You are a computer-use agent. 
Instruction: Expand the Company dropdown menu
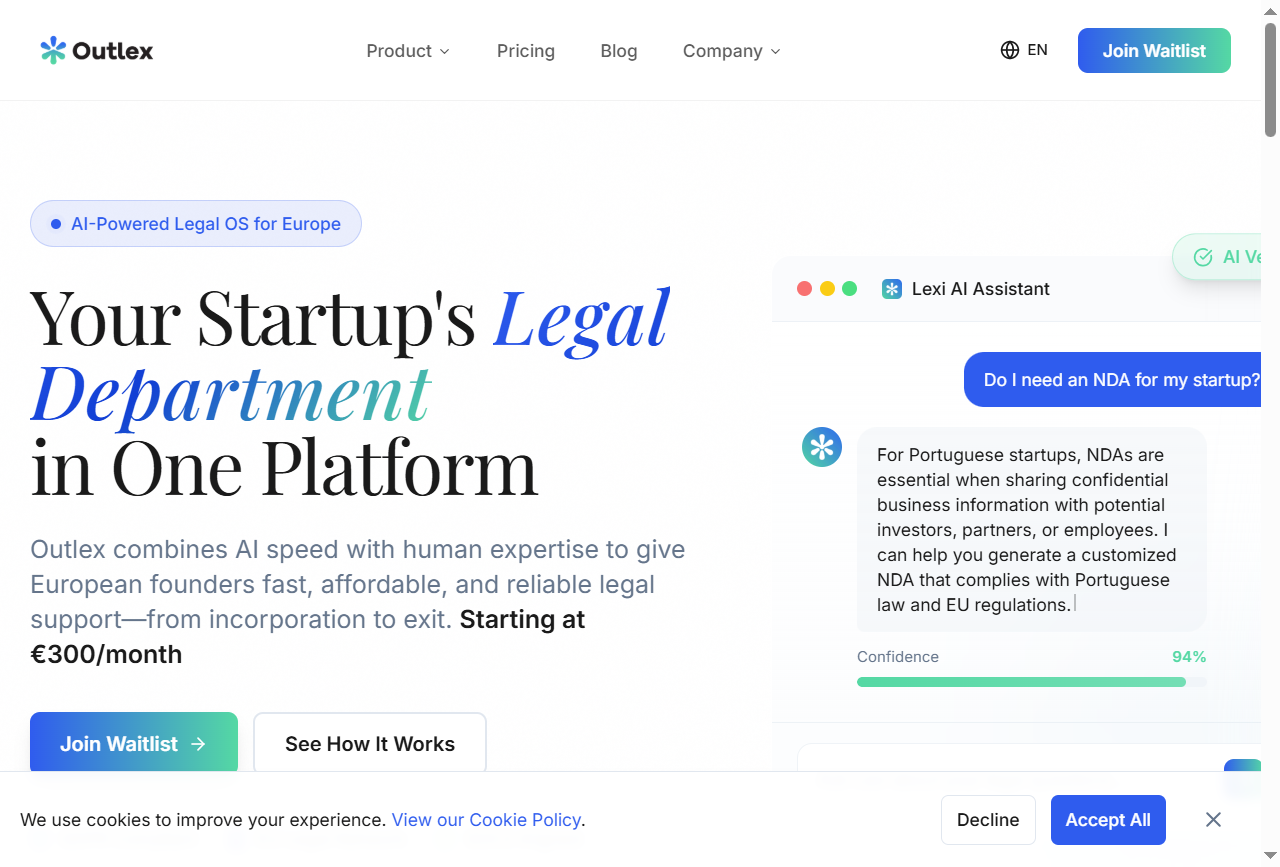731,51
